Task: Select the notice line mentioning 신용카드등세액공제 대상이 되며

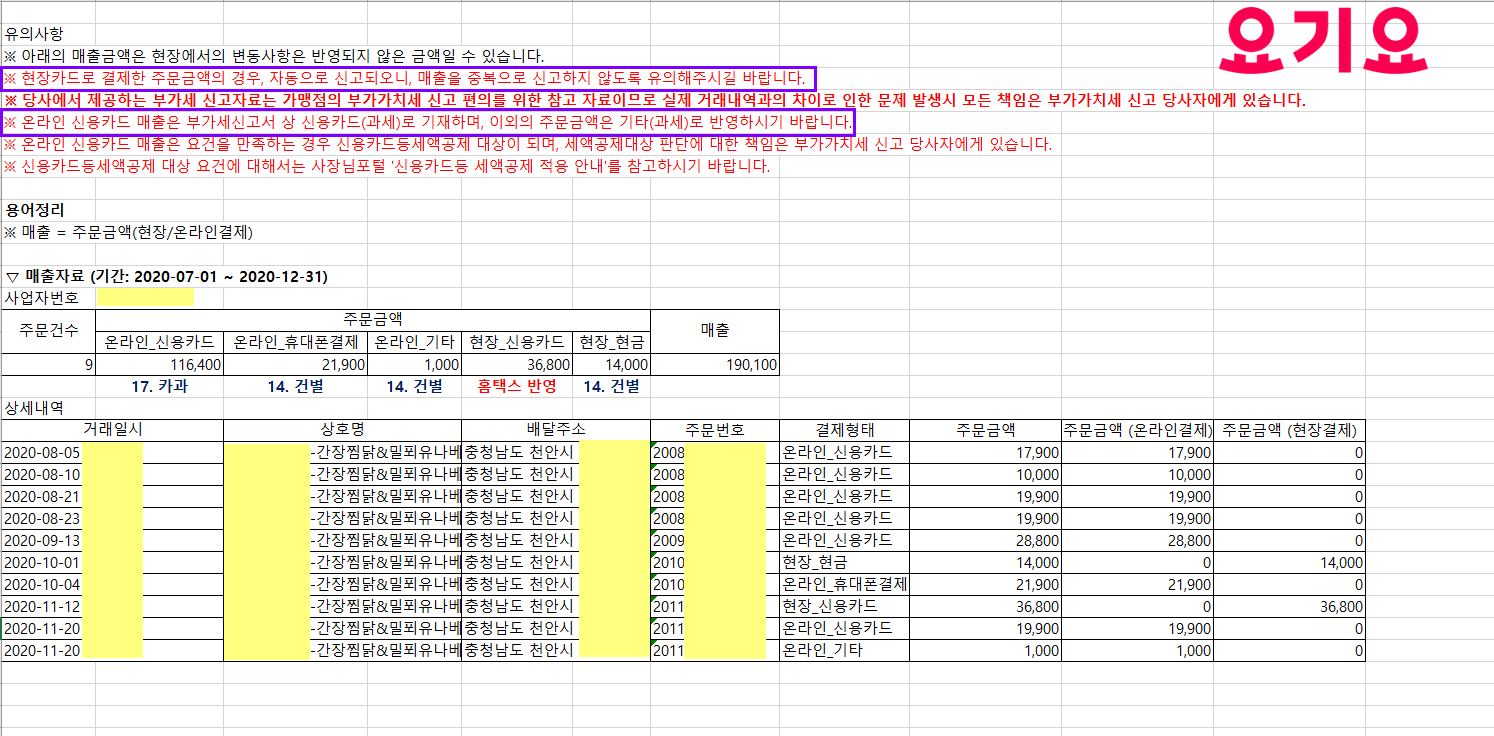Action: [x=528, y=144]
